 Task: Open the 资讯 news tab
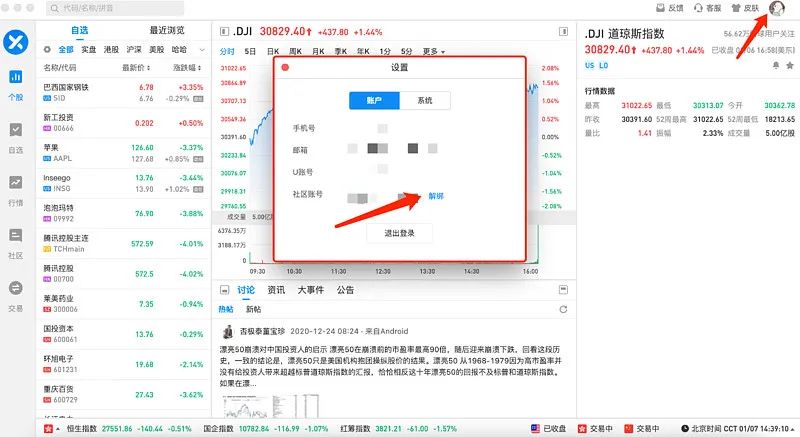click(276, 290)
